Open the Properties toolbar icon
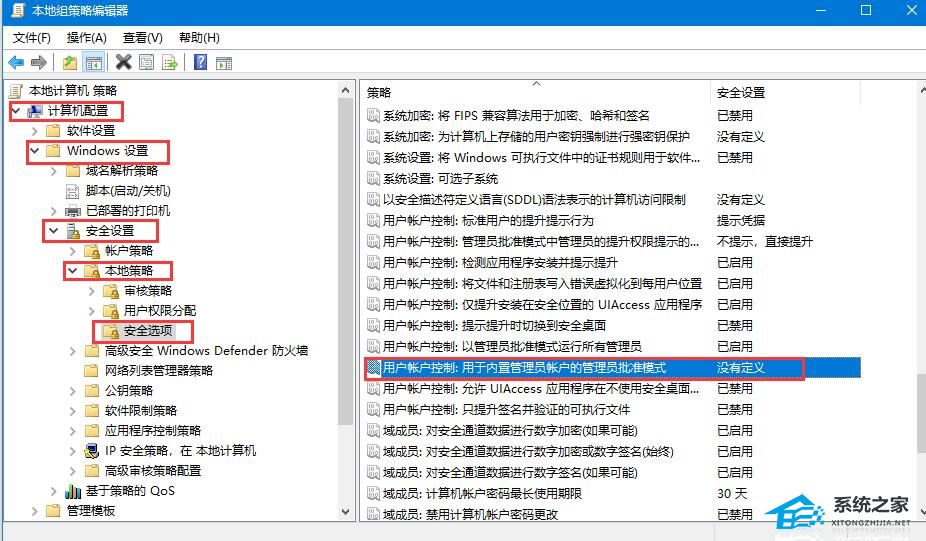The width and height of the screenshot is (926, 541). click(x=146, y=62)
